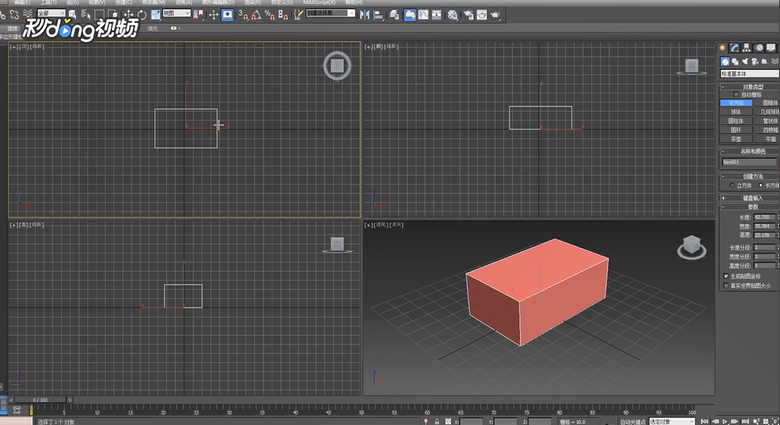This screenshot has height=425, width=780.
Task: Open the 填充 ribbon tab
Action: [153, 28]
